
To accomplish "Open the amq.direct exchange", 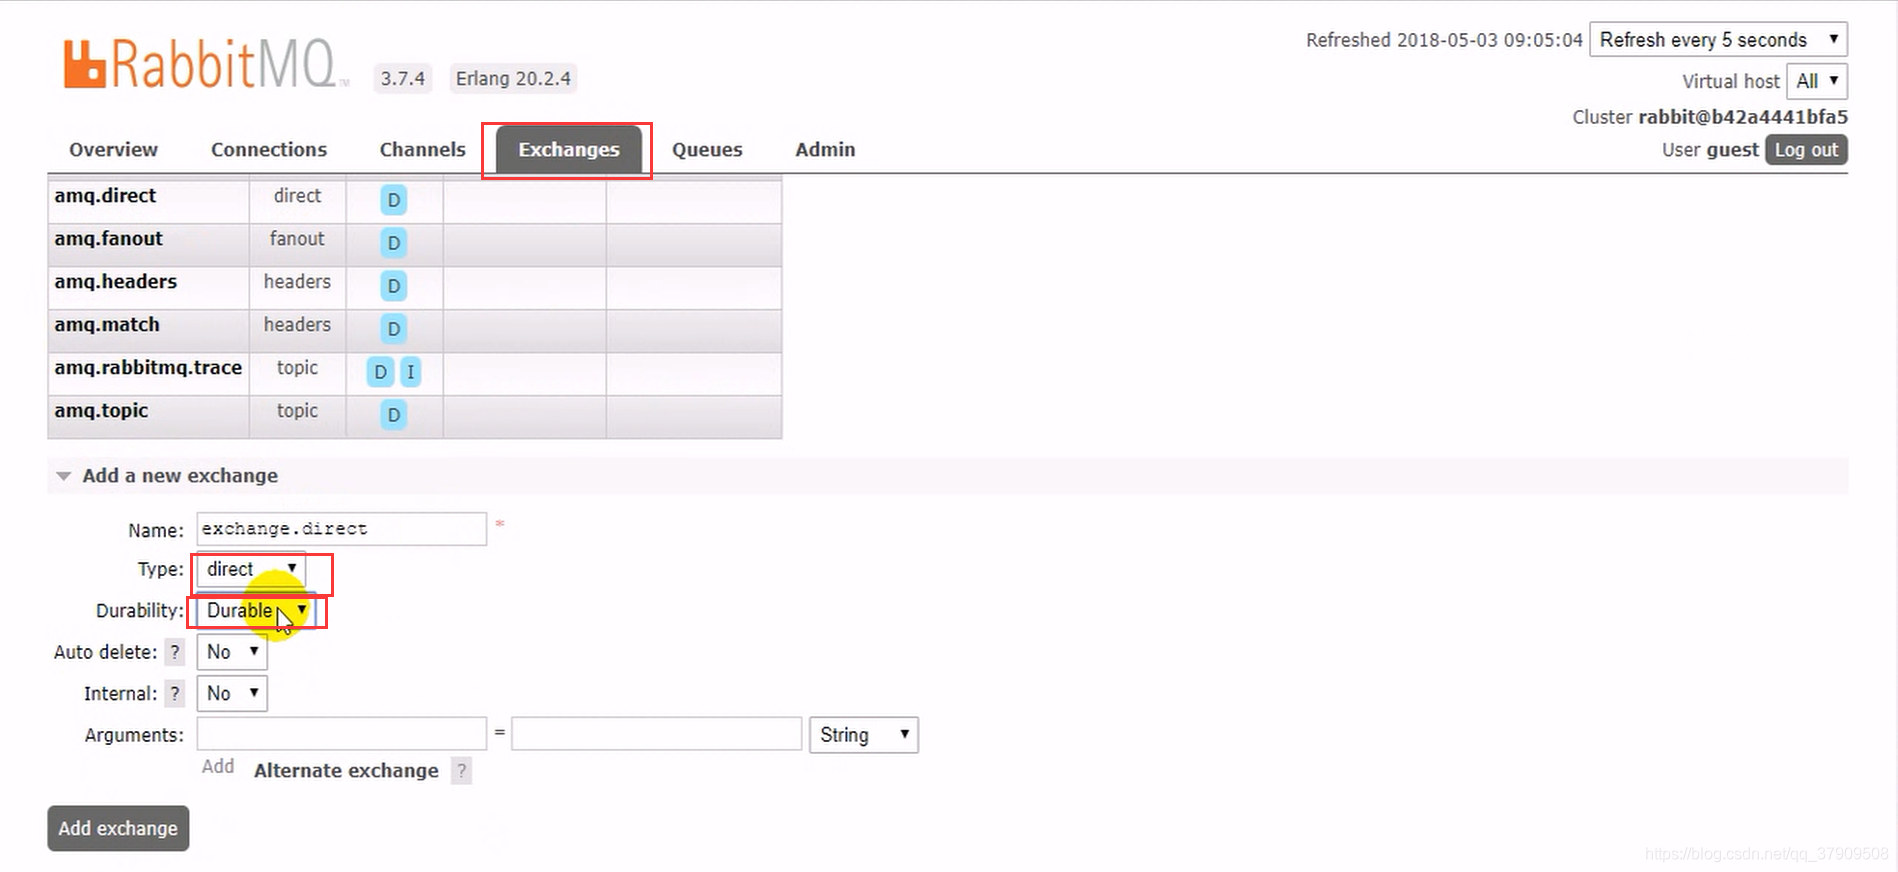I will coord(105,196).
